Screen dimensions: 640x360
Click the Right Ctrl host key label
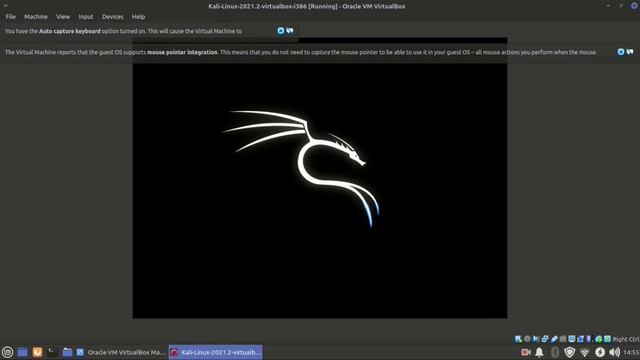coord(626,339)
